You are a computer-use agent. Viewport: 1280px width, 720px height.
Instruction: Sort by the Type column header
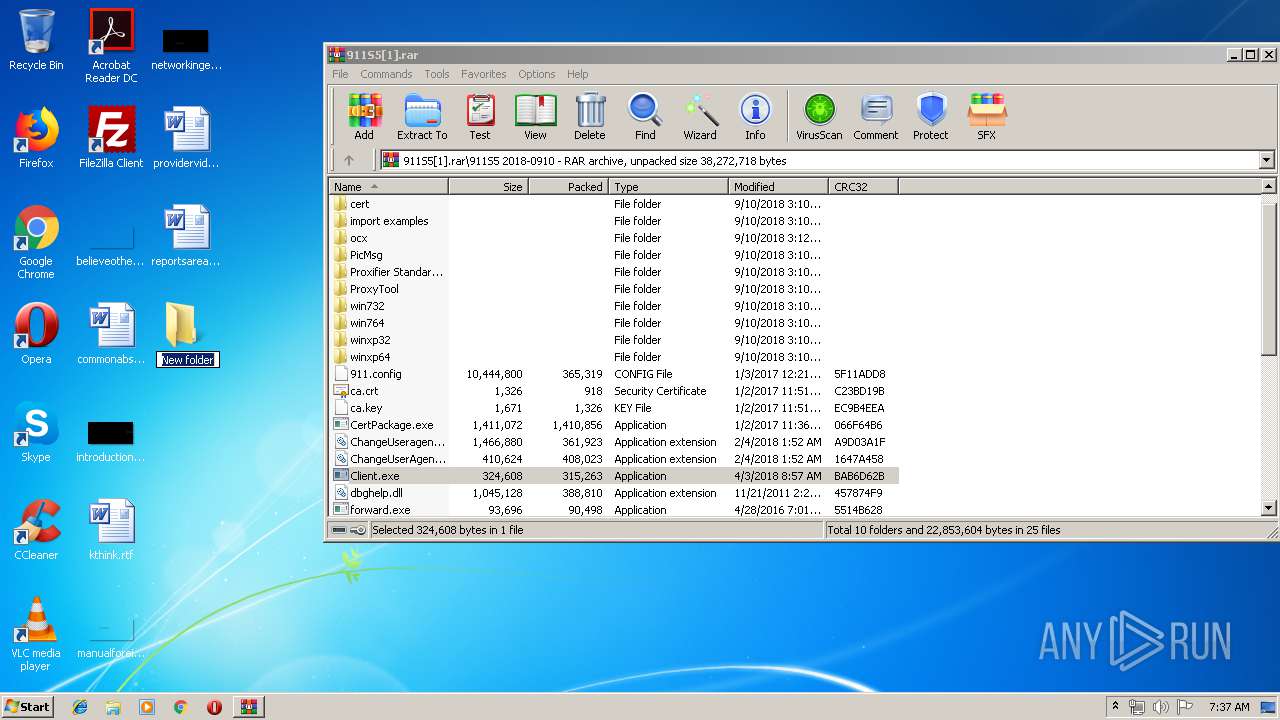pyautogui.click(x=668, y=186)
